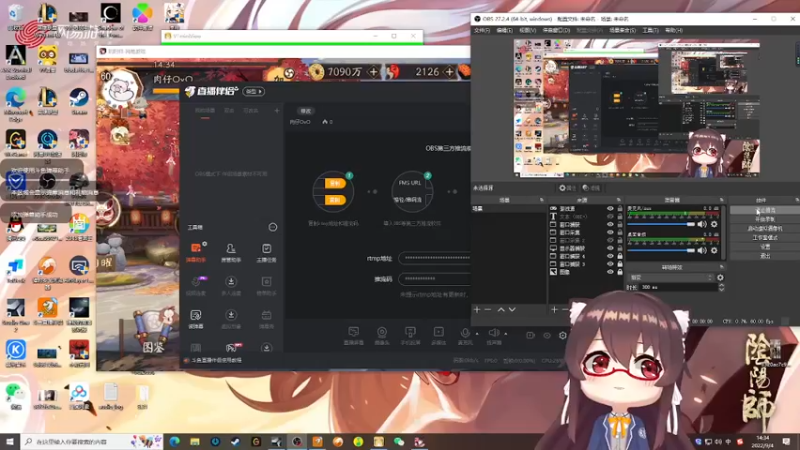Open 麦克风/Aux gear settings in mixer
The width and height of the screenshot is (800, 450).
tap(714, 224)
